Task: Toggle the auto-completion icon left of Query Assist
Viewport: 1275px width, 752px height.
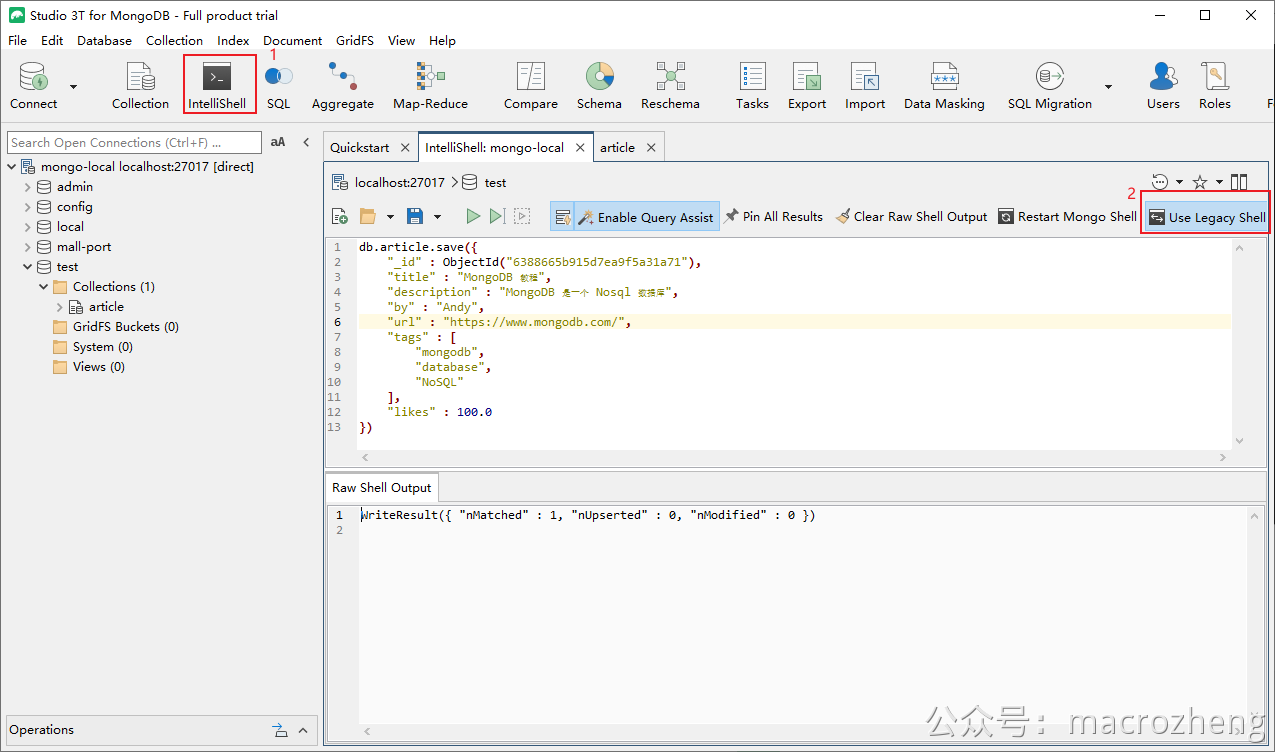Action: point(562,217)
